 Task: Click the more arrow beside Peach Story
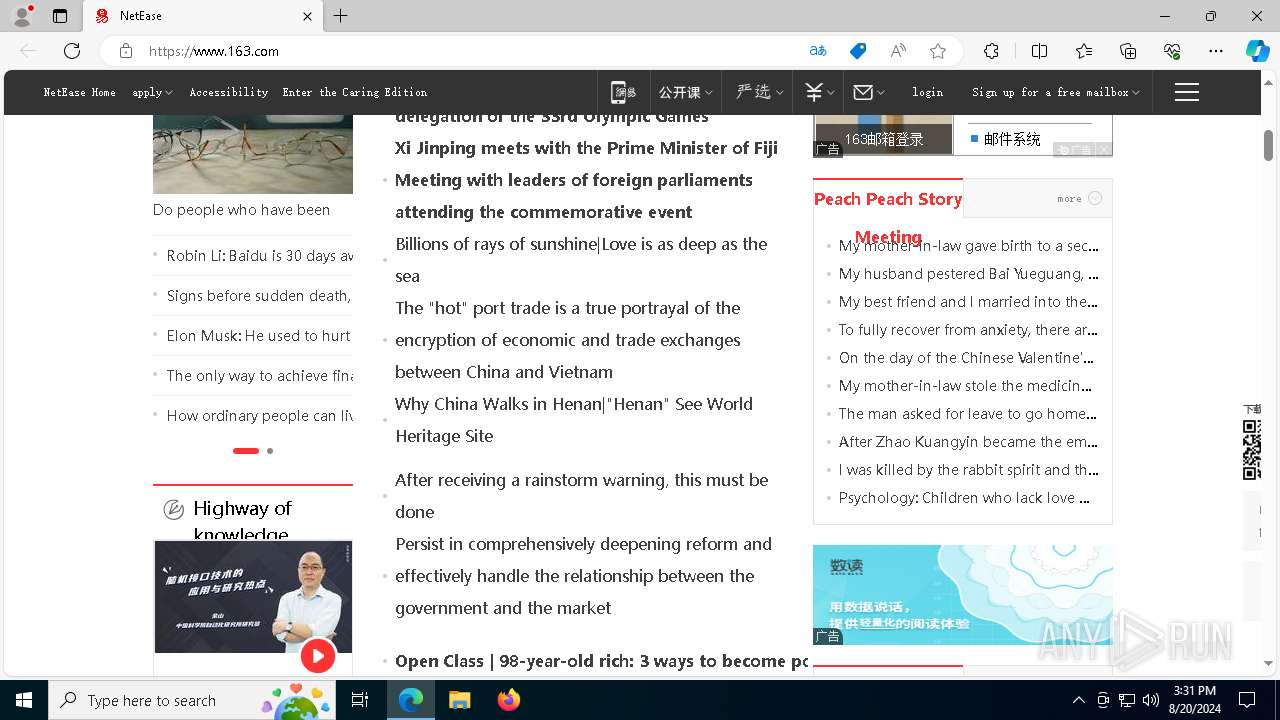pos(1095,198)
